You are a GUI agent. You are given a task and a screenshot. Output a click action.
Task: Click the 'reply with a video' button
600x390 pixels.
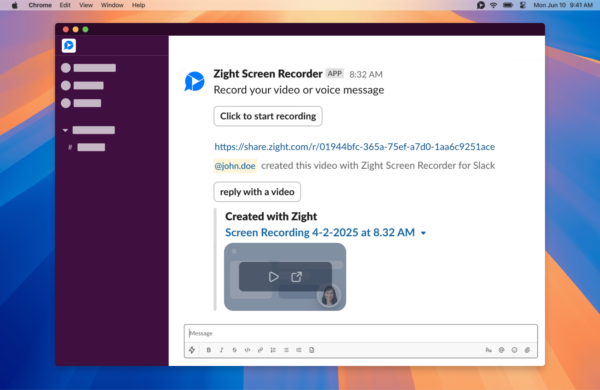[x=257, y=192]
